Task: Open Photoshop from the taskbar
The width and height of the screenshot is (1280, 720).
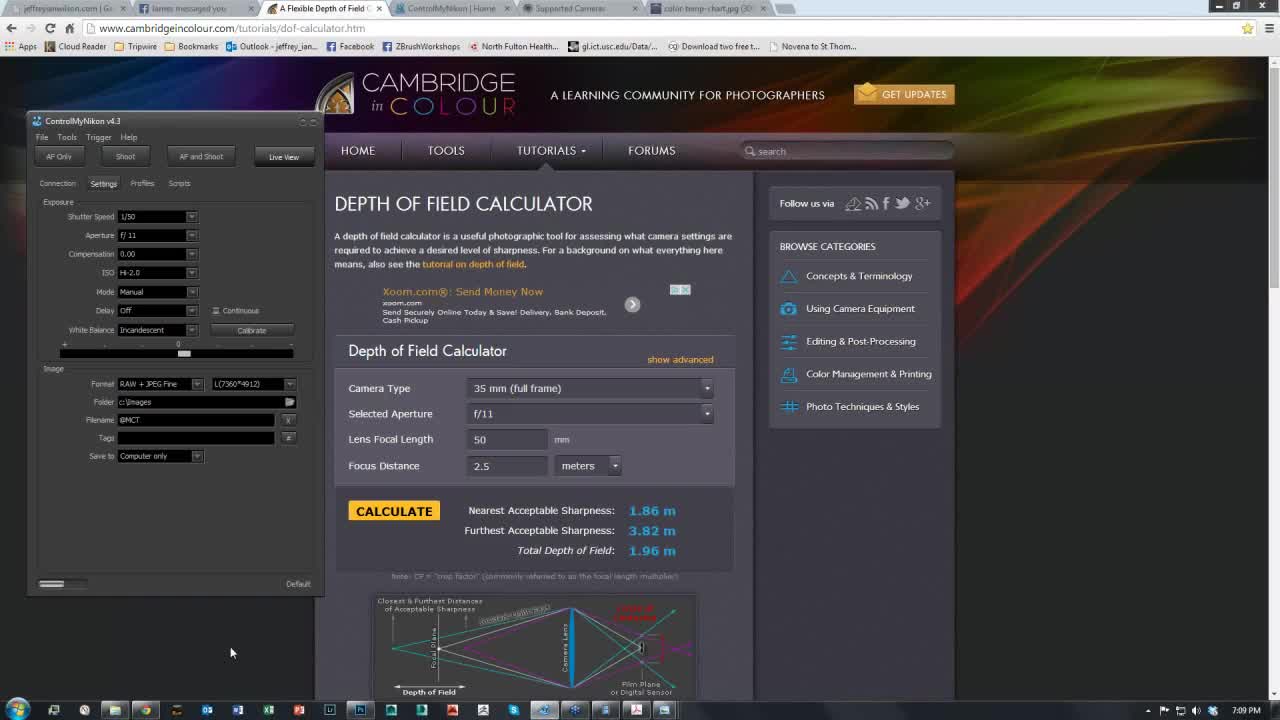Action: coord(360,710)
